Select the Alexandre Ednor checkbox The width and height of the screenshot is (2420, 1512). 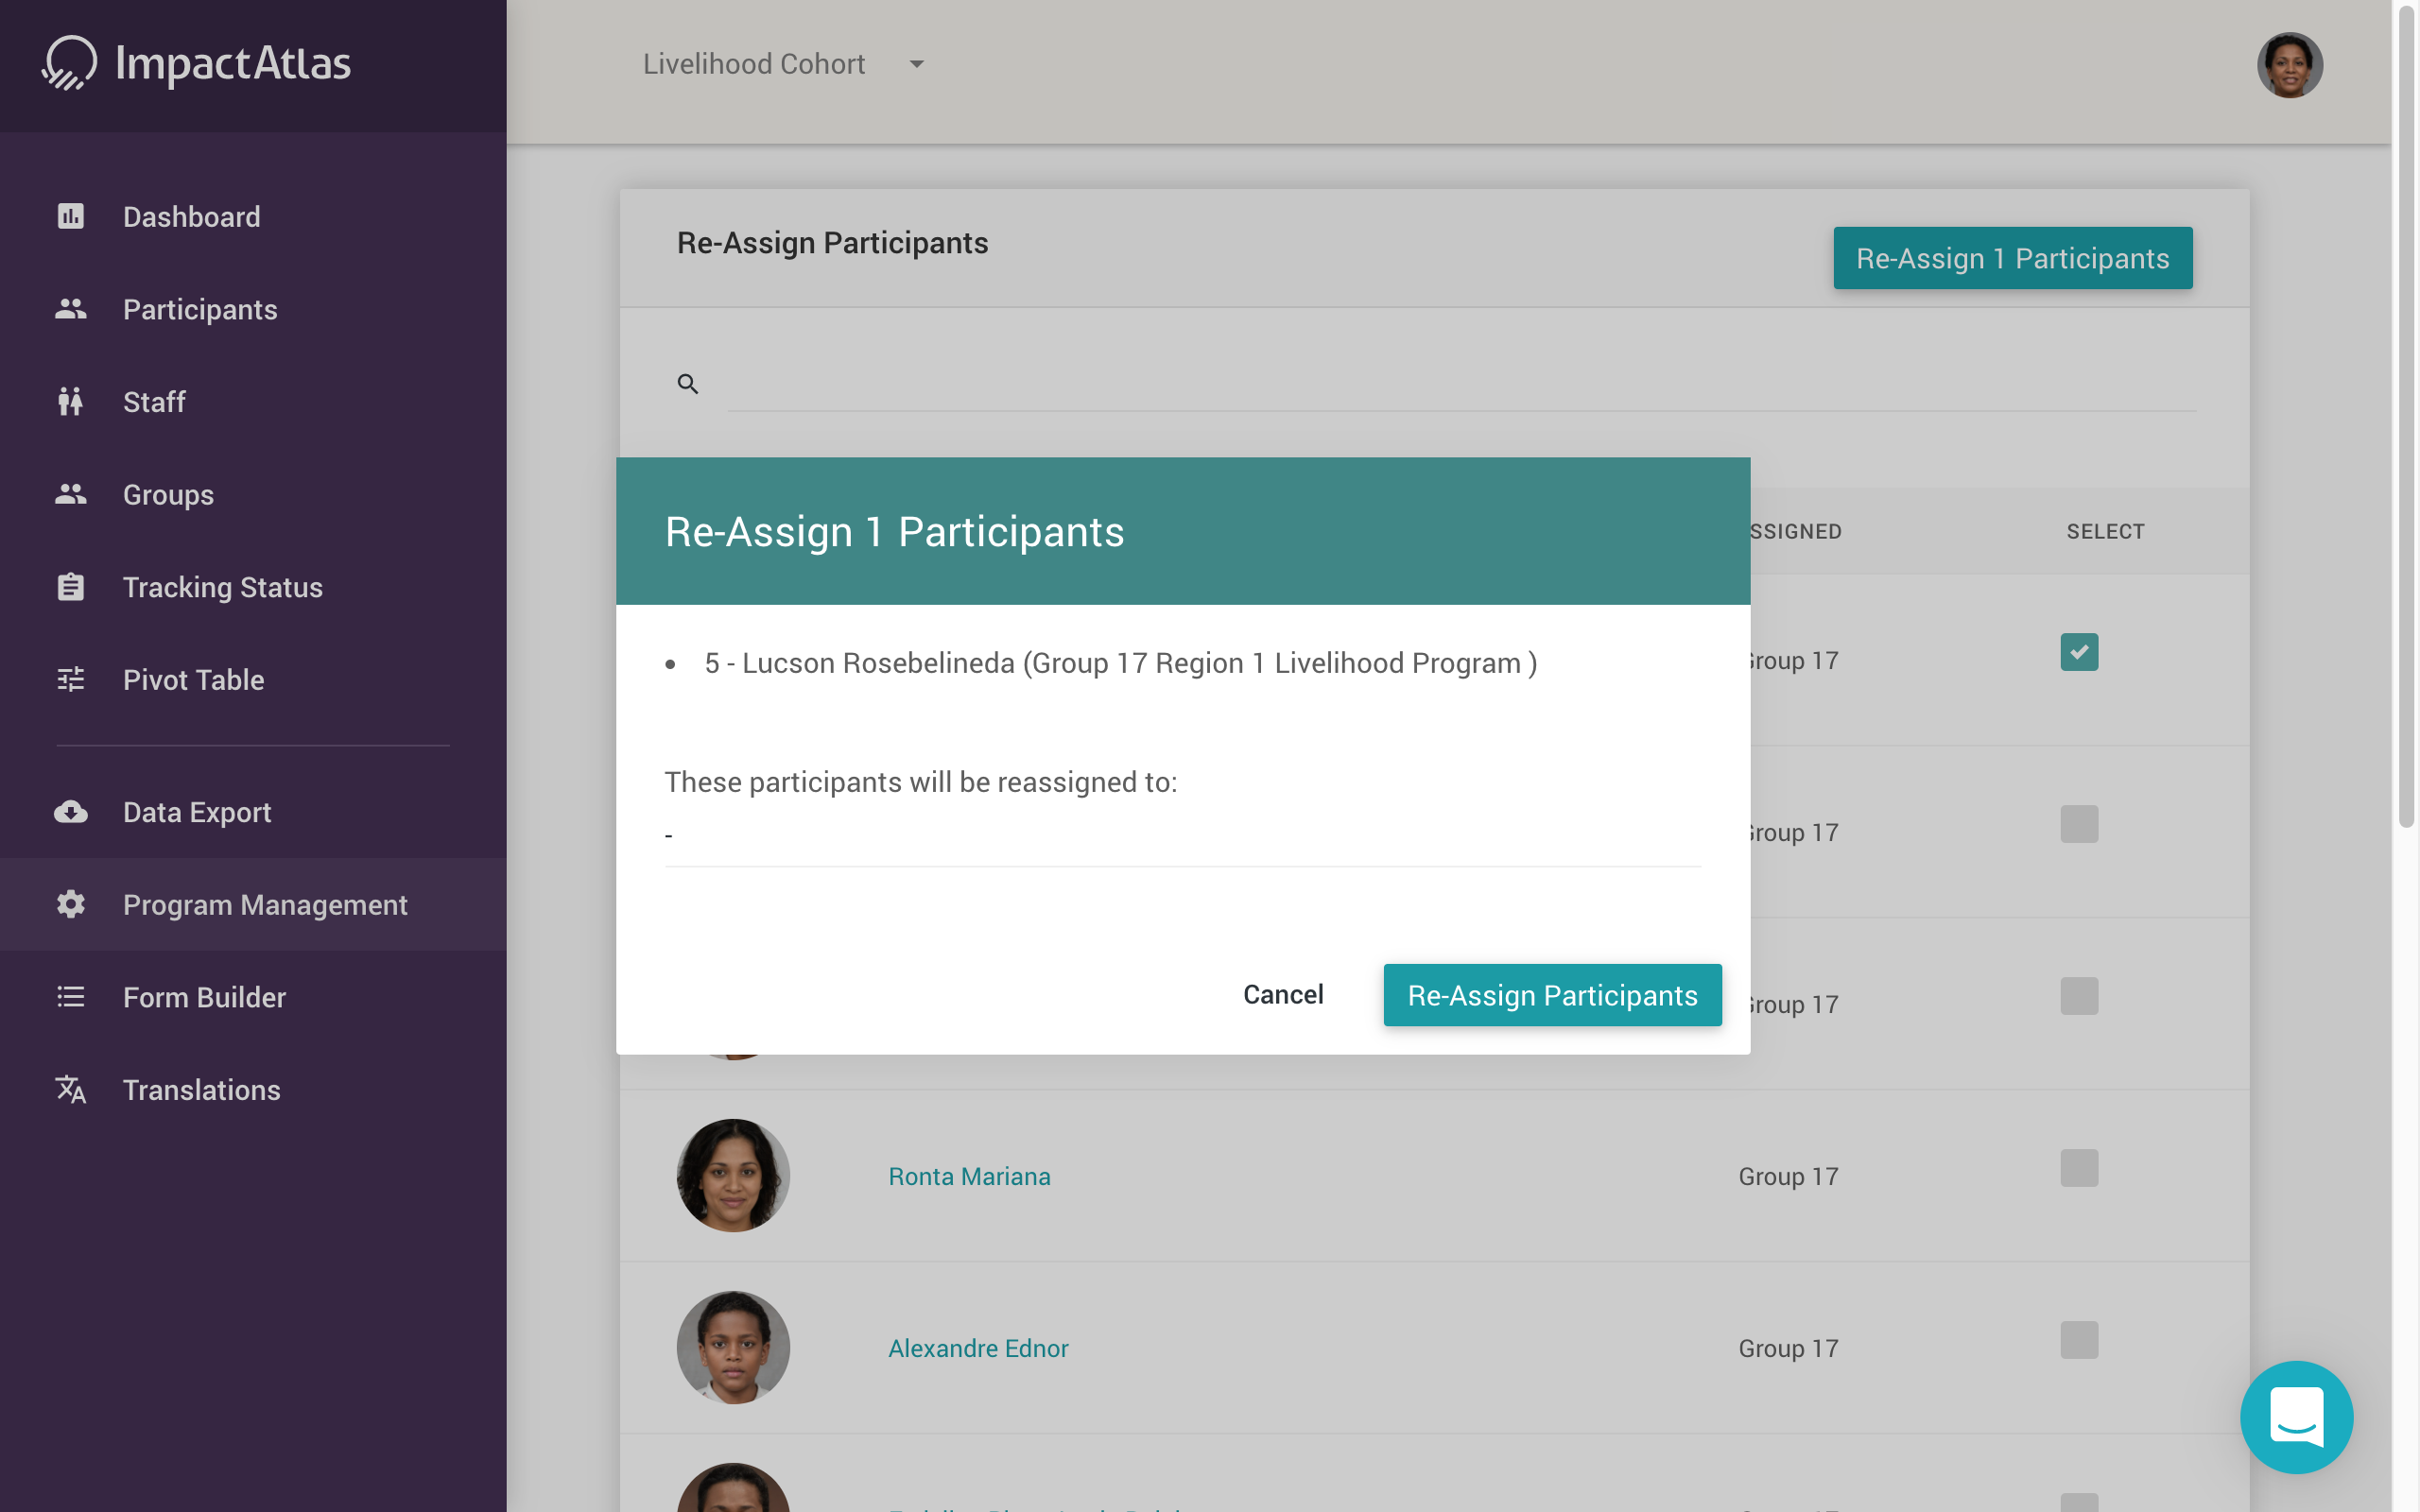click(2079, 1340)
